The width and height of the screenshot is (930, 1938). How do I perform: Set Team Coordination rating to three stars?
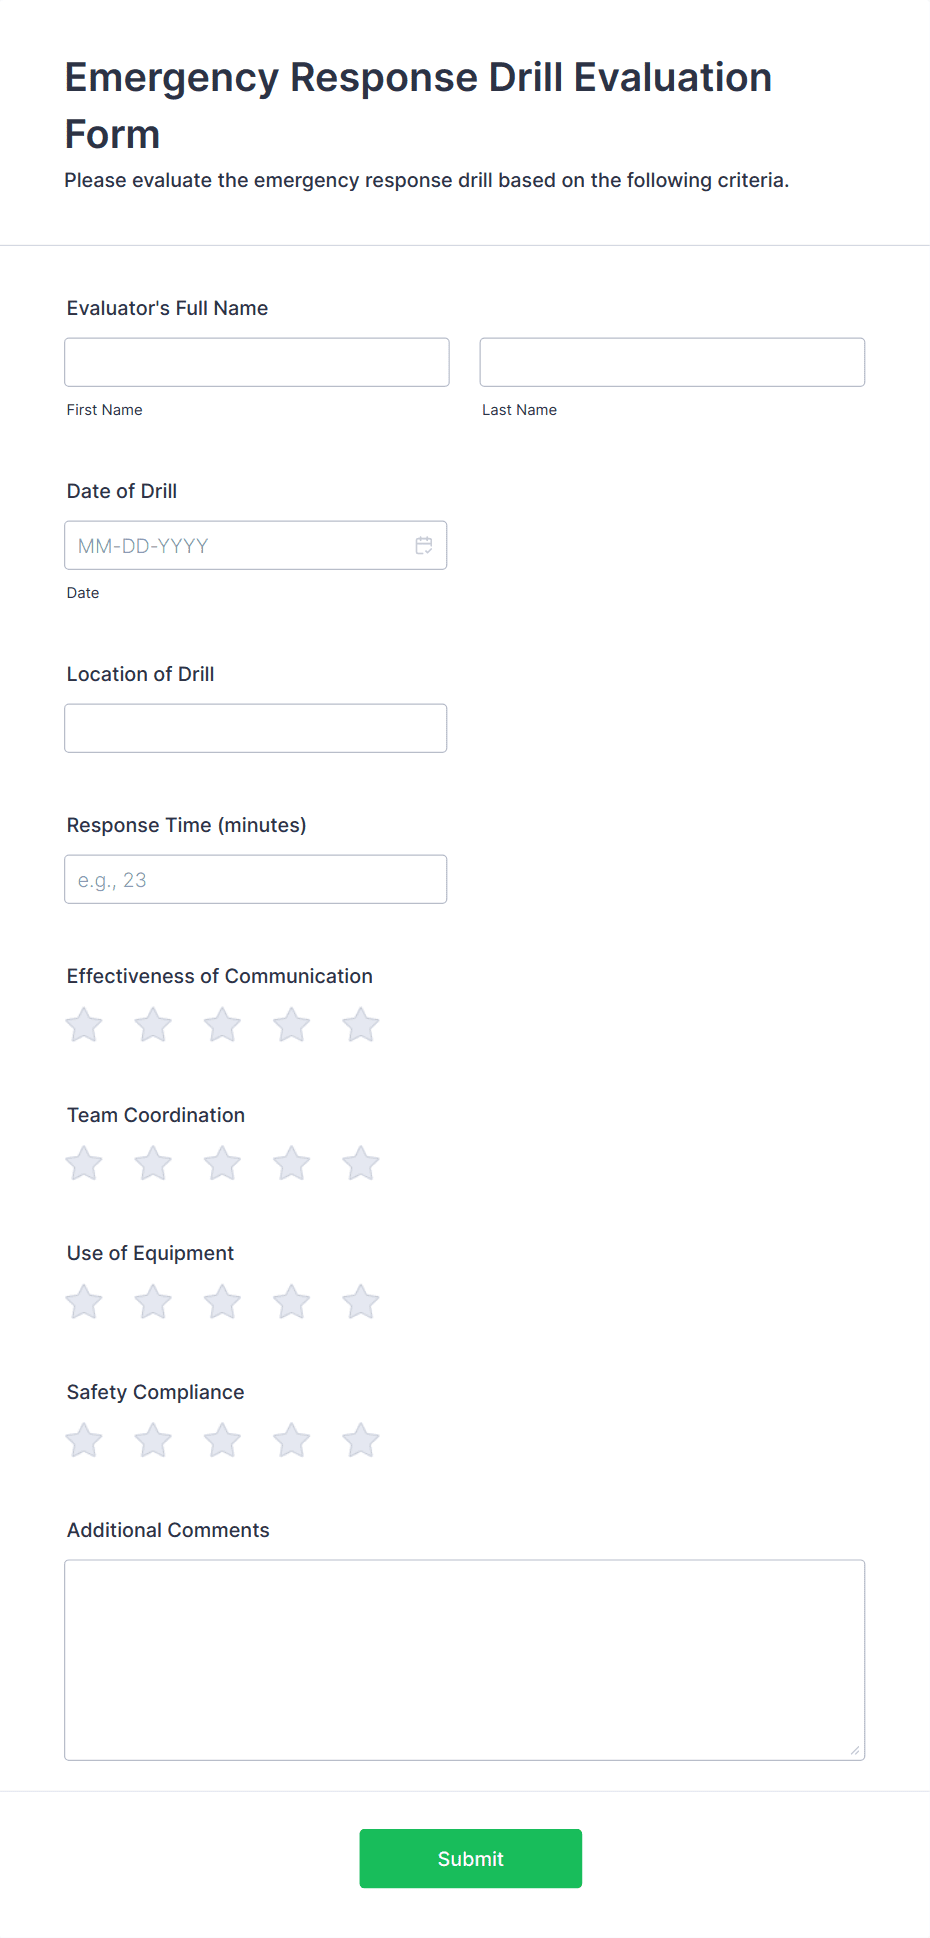(x=222, y=1163)
